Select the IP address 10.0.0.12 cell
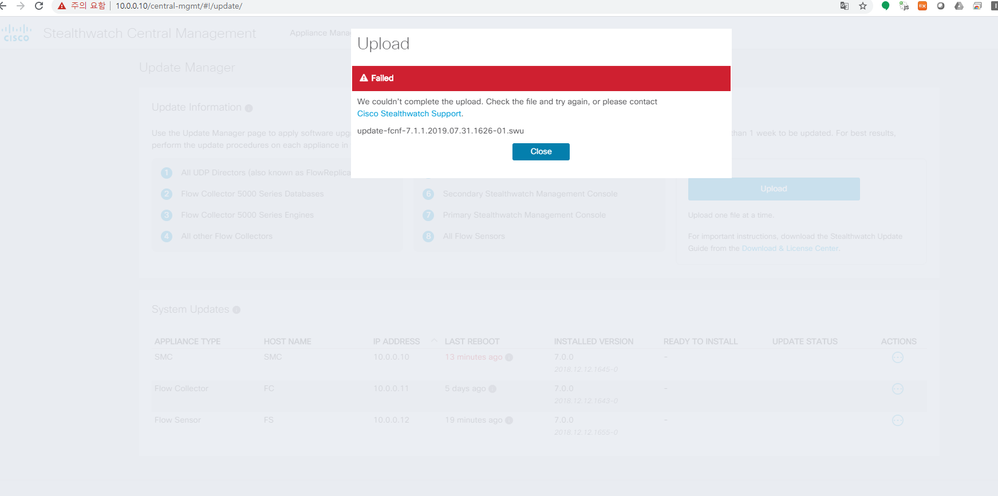 (391, 420)
